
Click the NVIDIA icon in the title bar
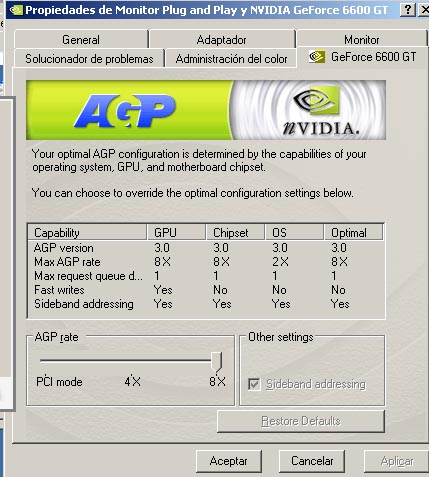pos(16,10)
